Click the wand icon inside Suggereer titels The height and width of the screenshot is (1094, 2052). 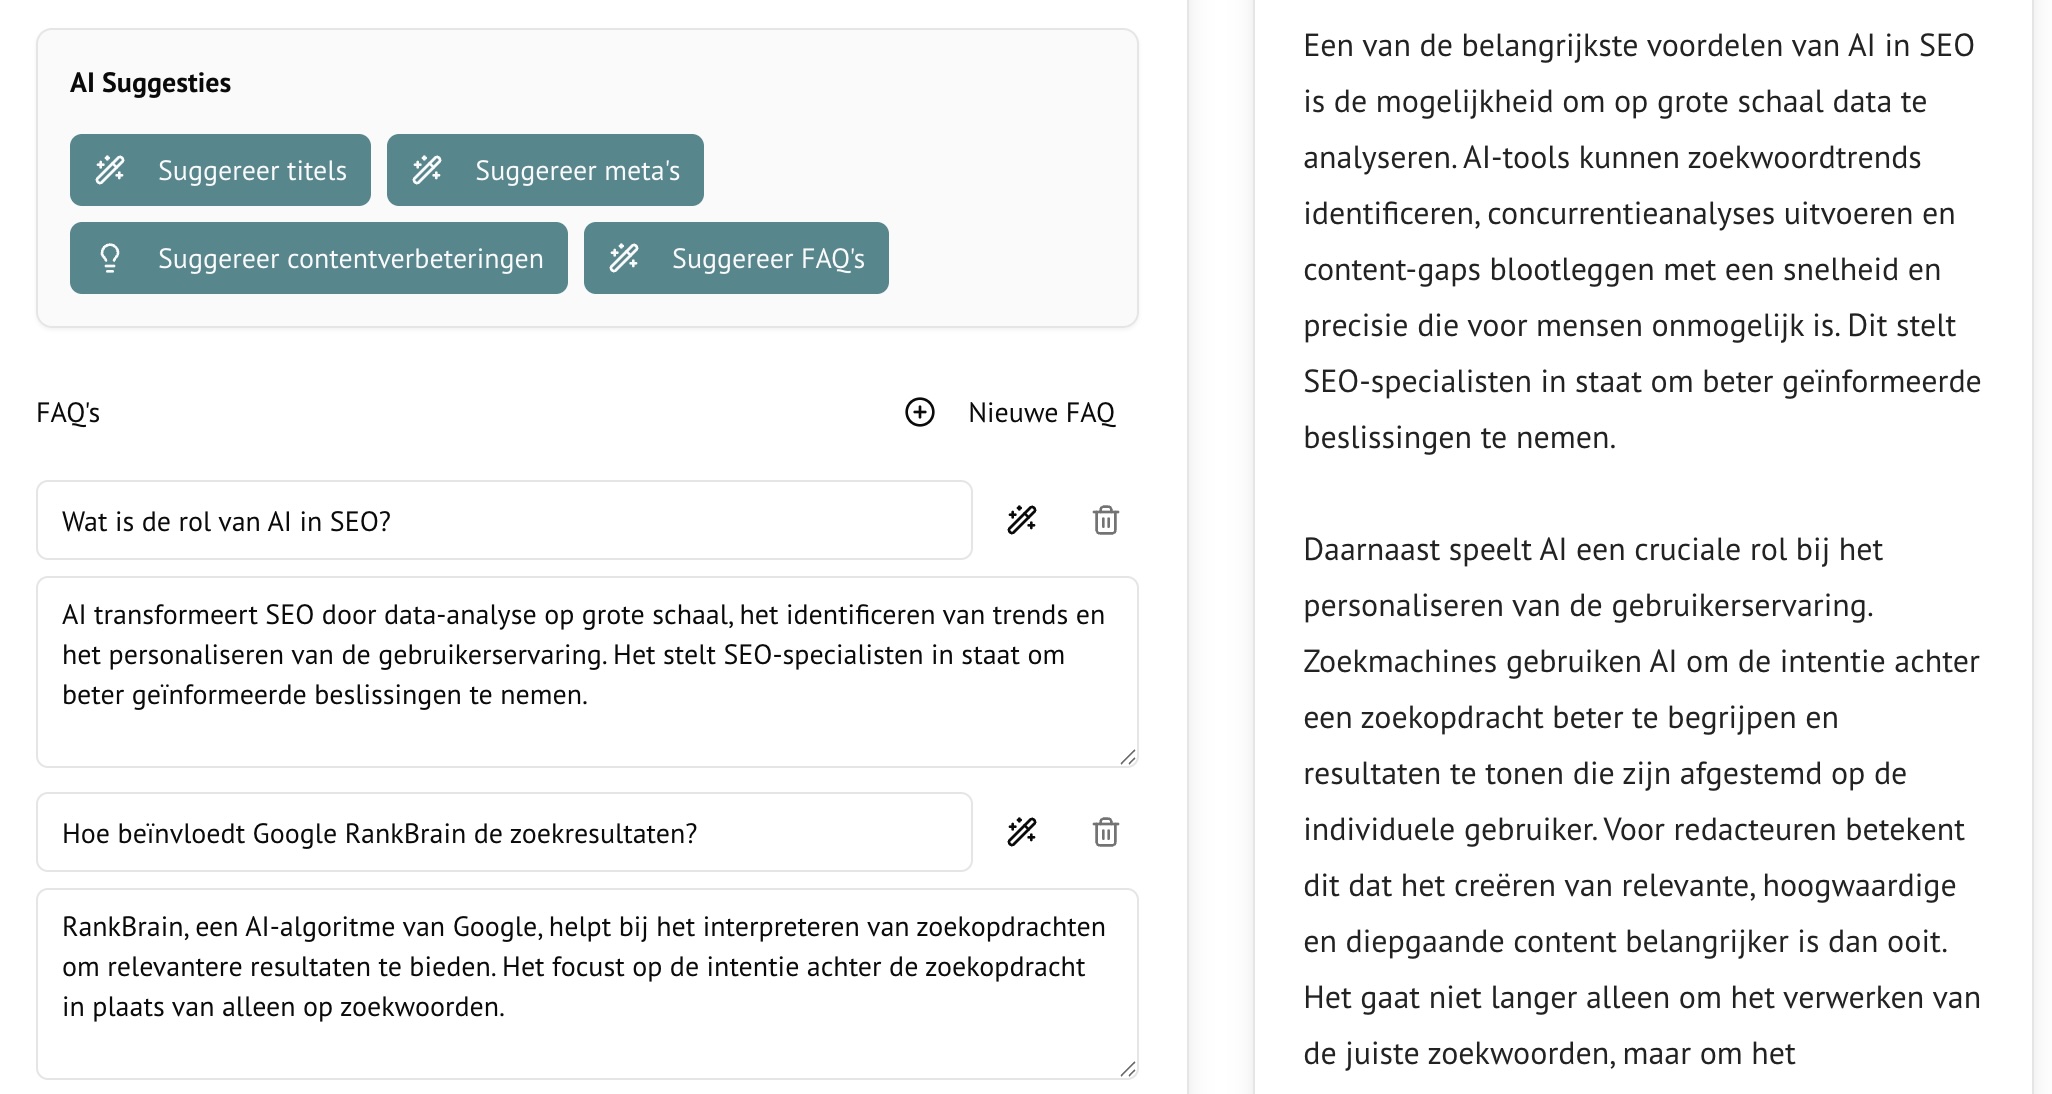point(111,170)
